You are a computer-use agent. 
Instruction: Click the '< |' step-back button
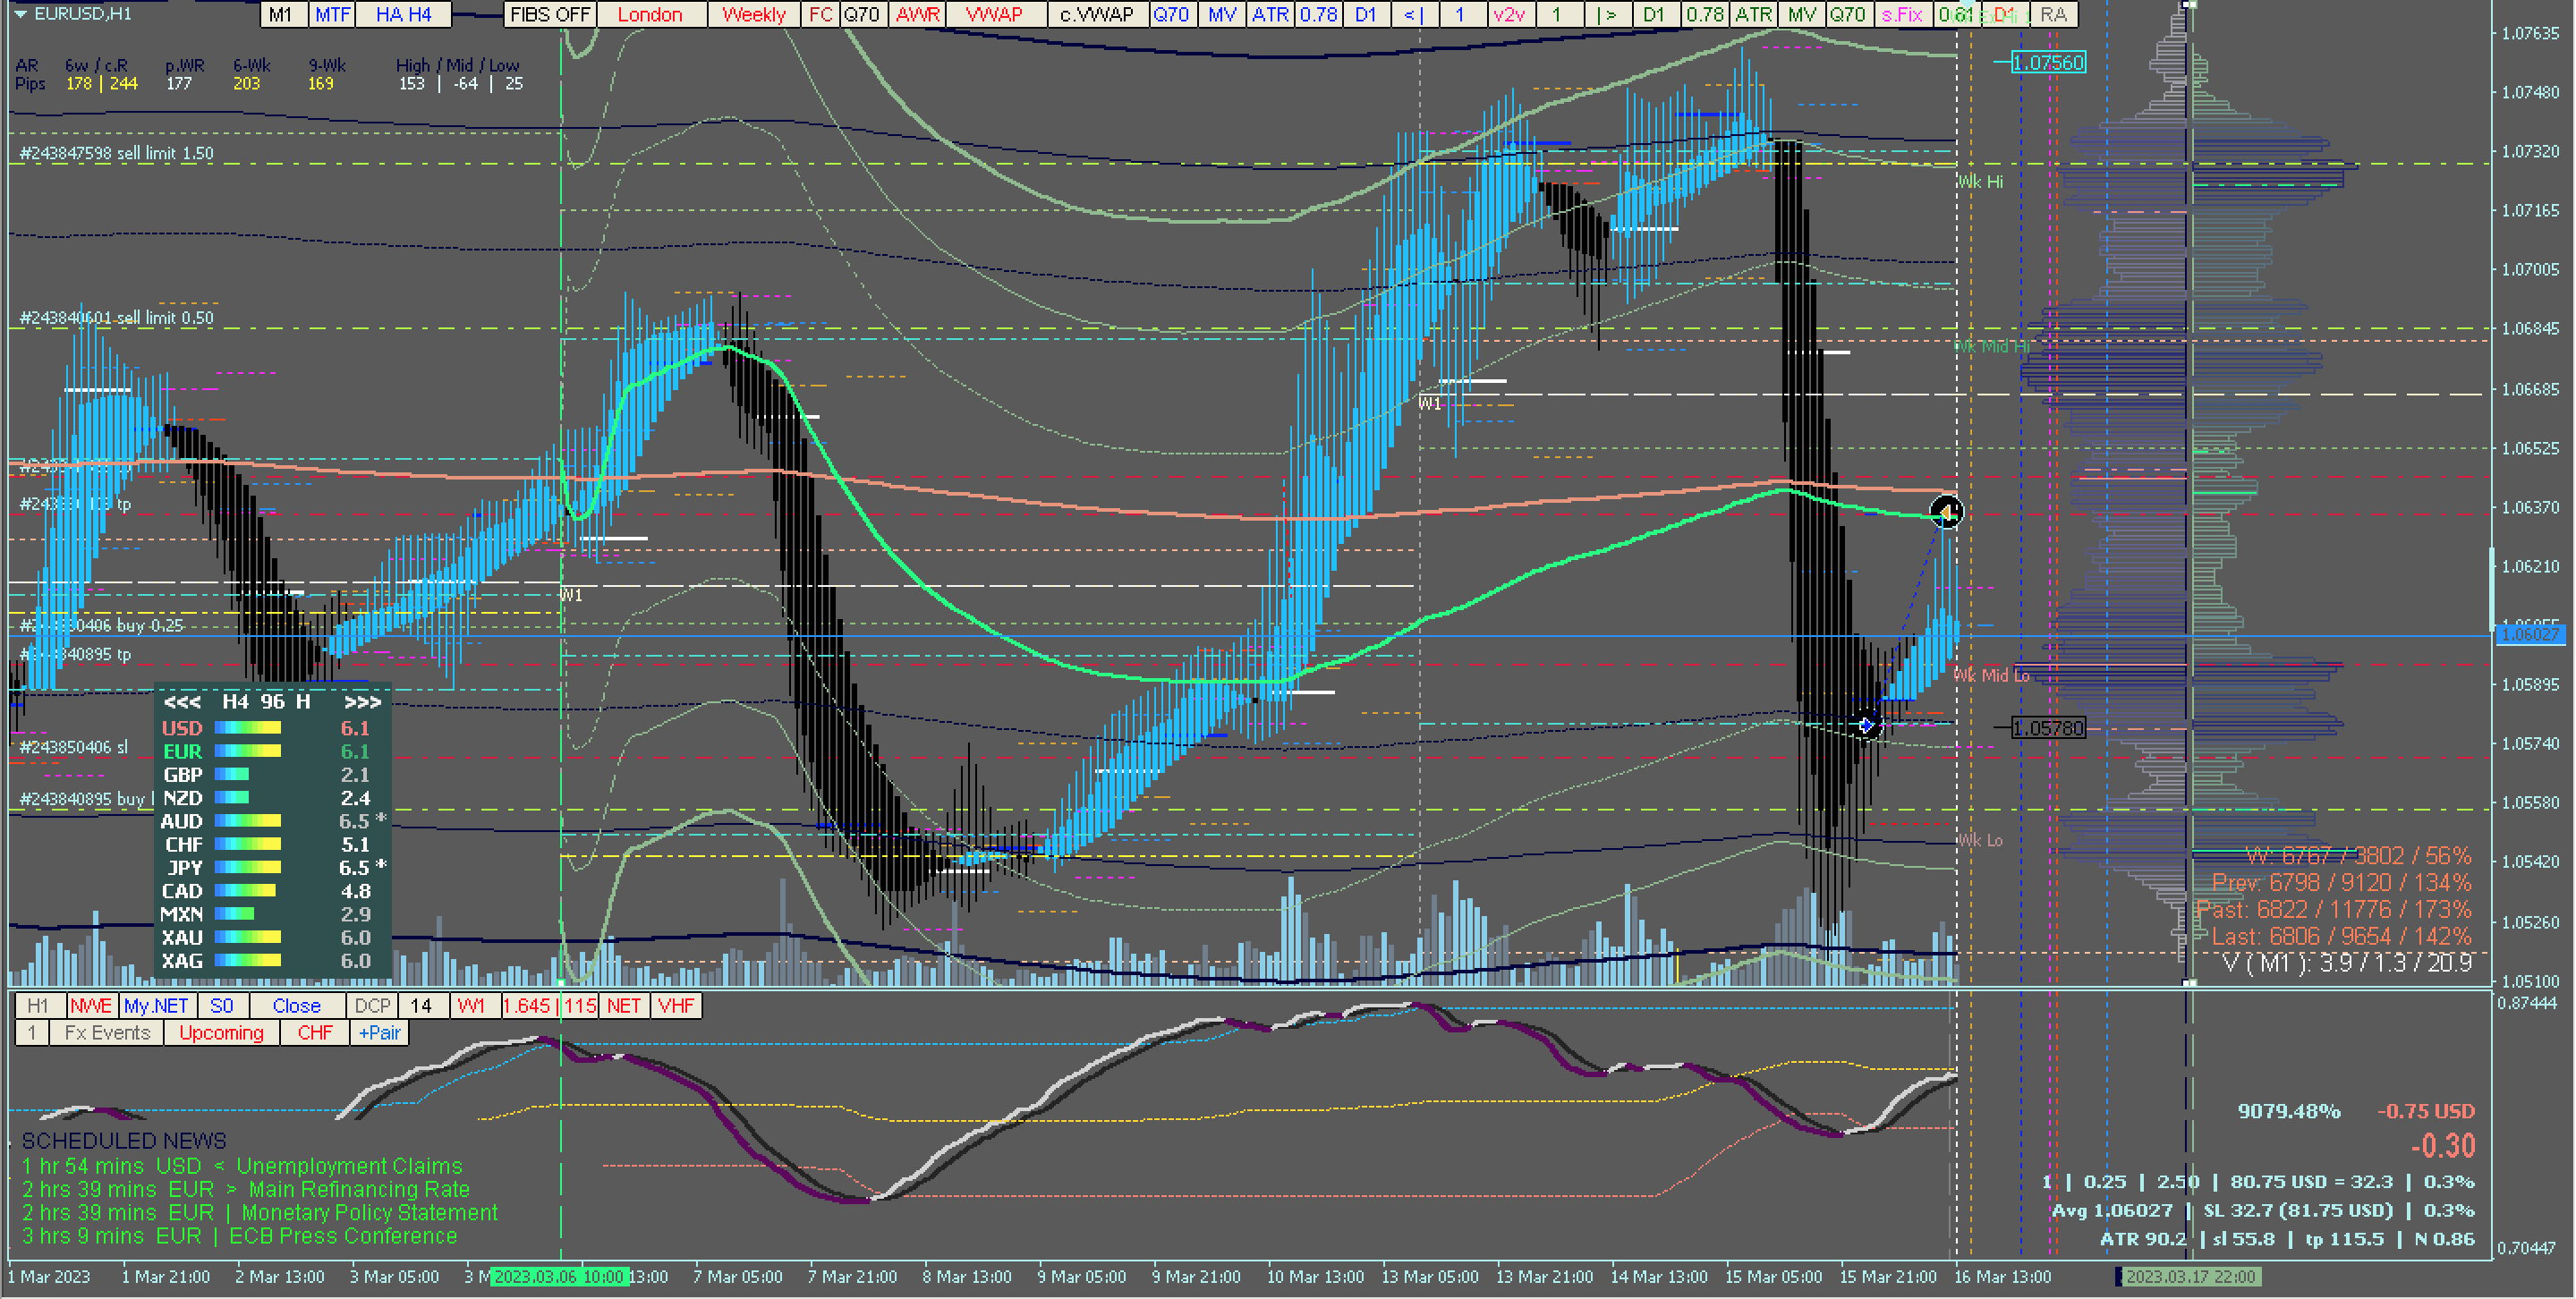point(1413,14)
